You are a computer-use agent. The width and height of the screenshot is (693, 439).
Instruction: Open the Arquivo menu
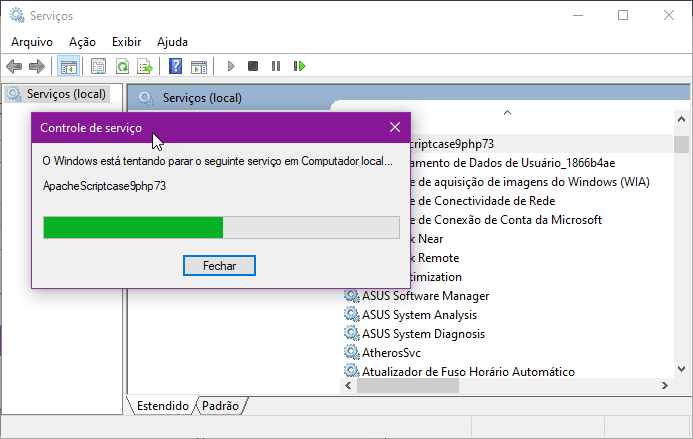point(32,42)
